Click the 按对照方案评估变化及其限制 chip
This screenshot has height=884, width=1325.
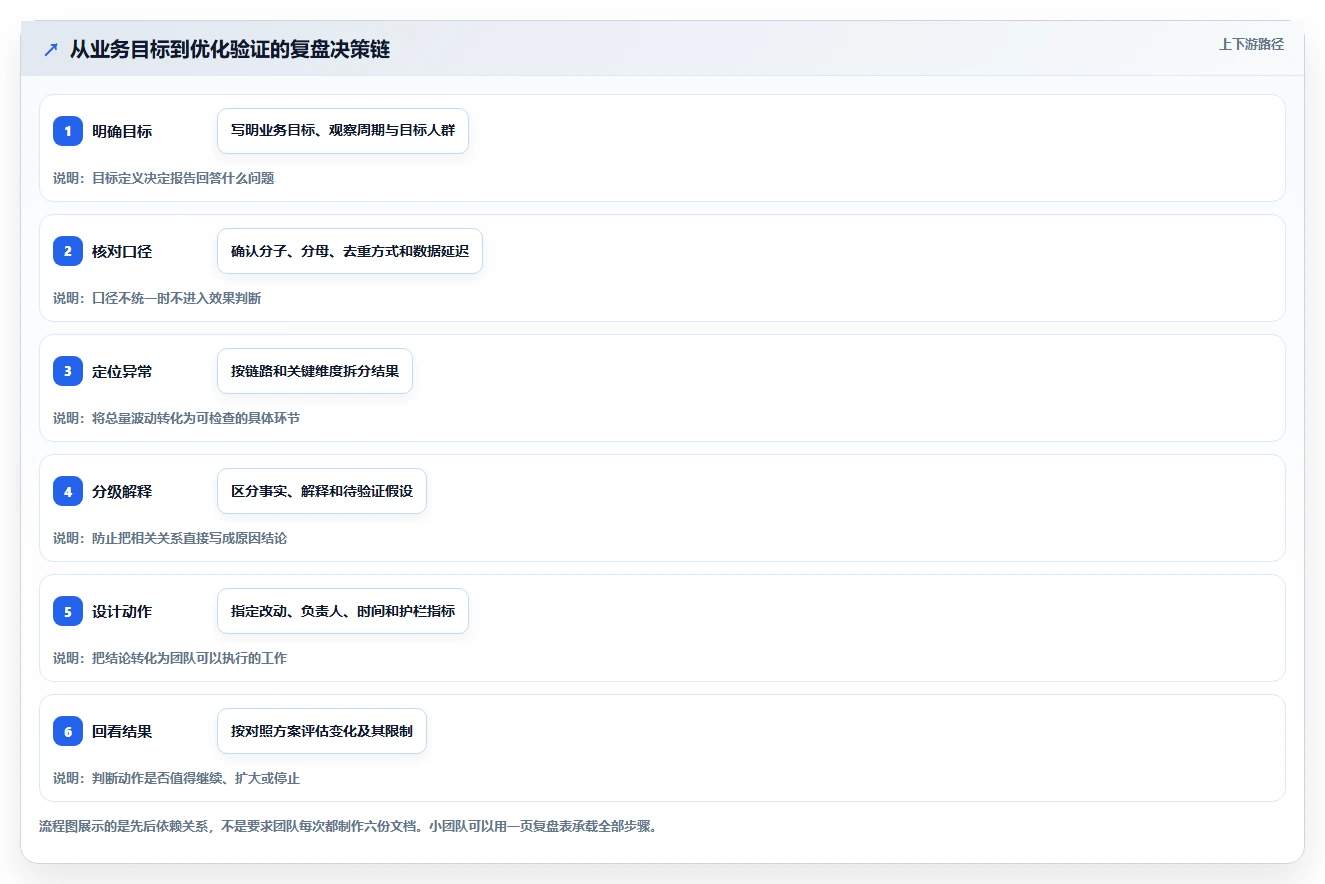(x=322, y=731)
